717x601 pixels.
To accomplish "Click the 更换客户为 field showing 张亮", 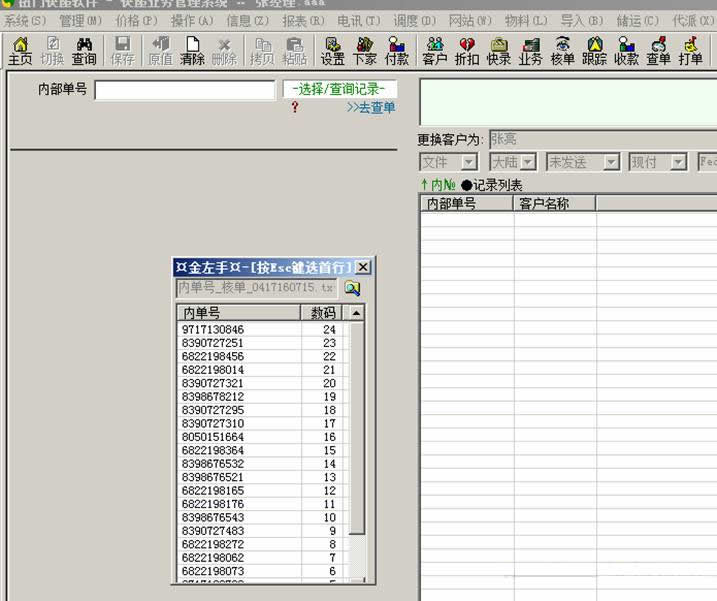I will point(603,139).
